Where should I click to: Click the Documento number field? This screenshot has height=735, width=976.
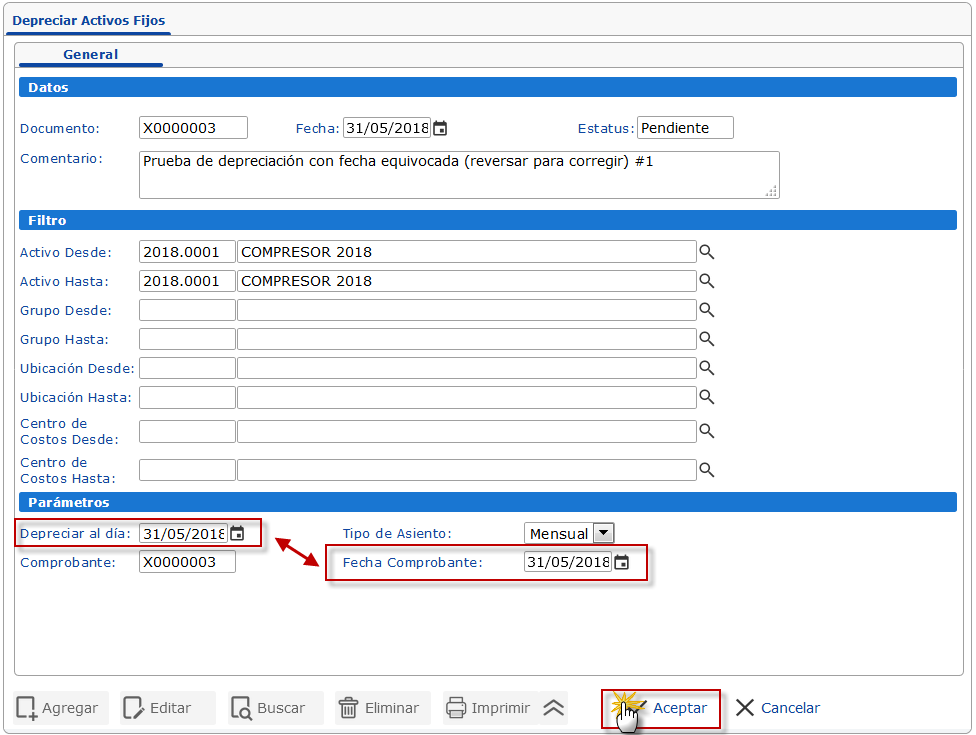pos(193,128)
